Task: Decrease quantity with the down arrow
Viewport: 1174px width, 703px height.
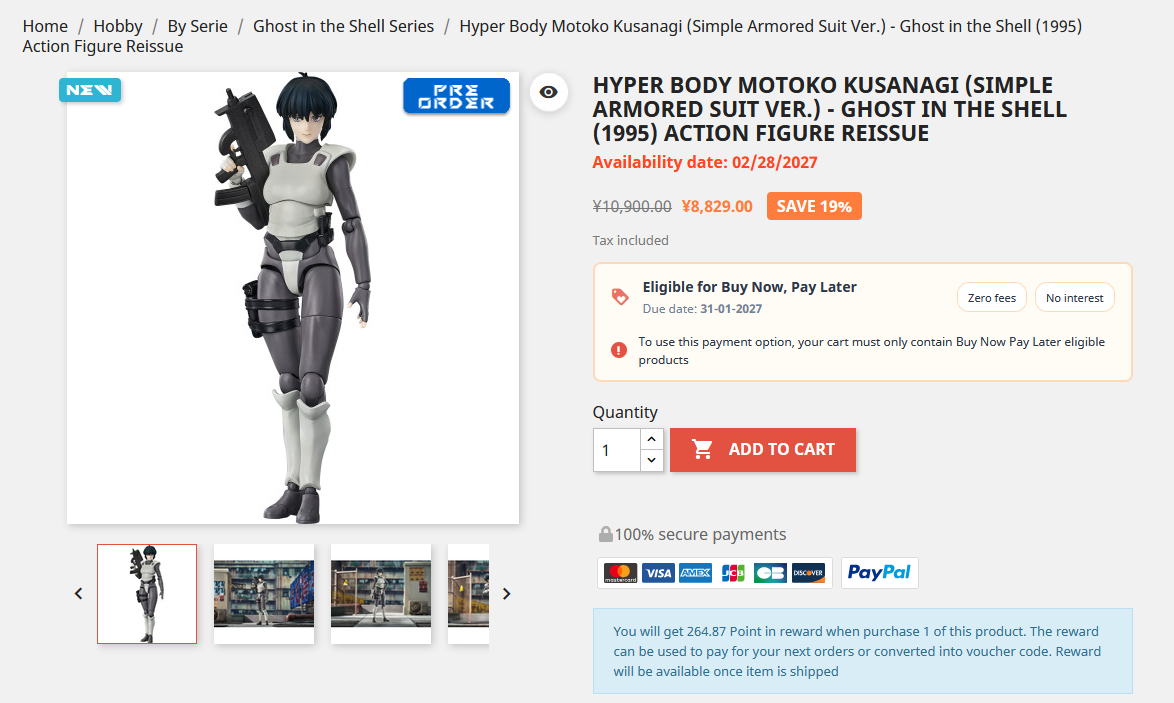Action: [651, 460]
